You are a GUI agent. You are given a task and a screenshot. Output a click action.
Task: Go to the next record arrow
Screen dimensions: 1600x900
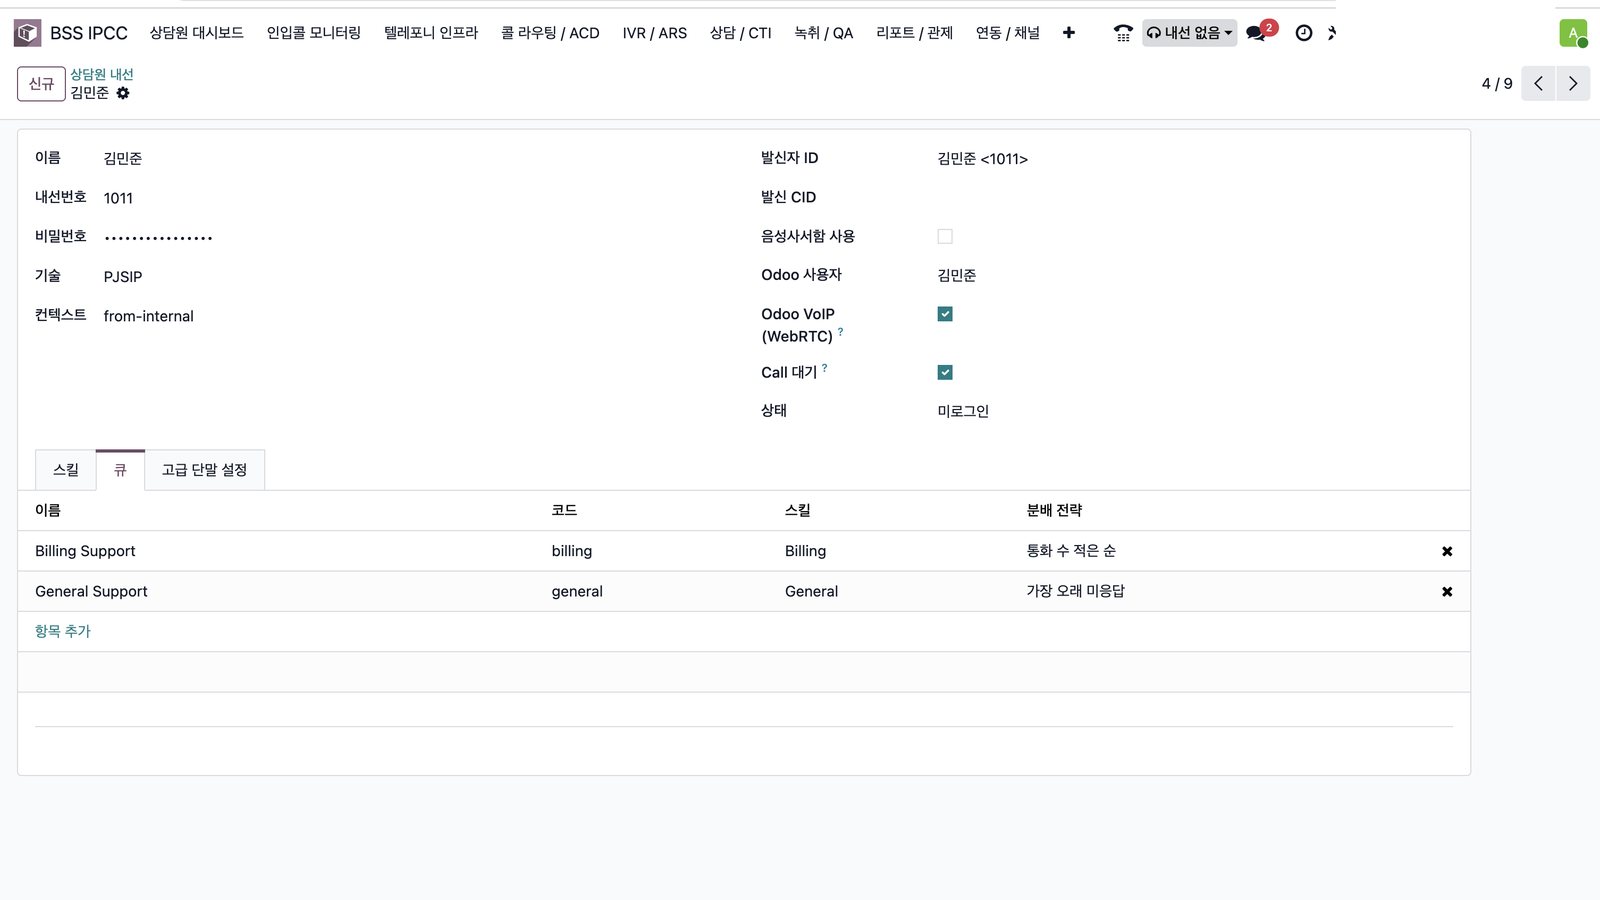pos(1573,84)
